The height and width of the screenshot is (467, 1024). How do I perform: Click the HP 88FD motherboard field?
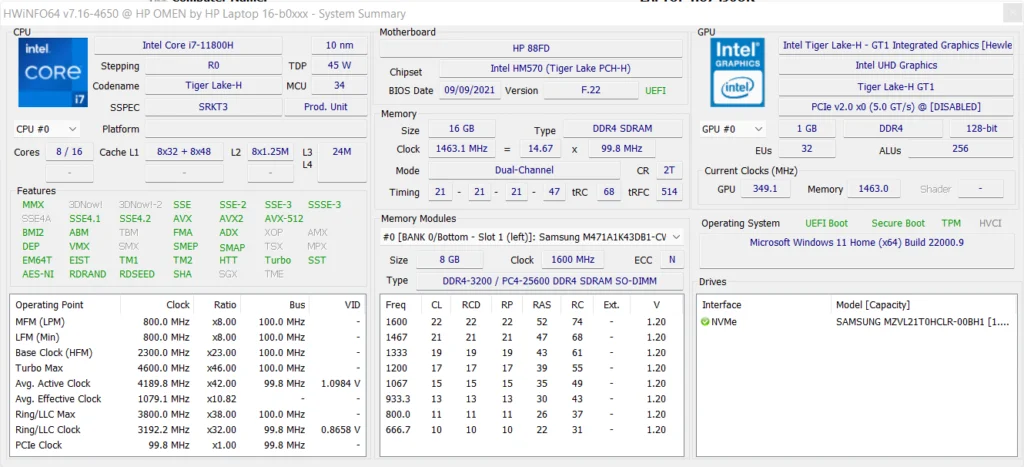pos(532,48)
